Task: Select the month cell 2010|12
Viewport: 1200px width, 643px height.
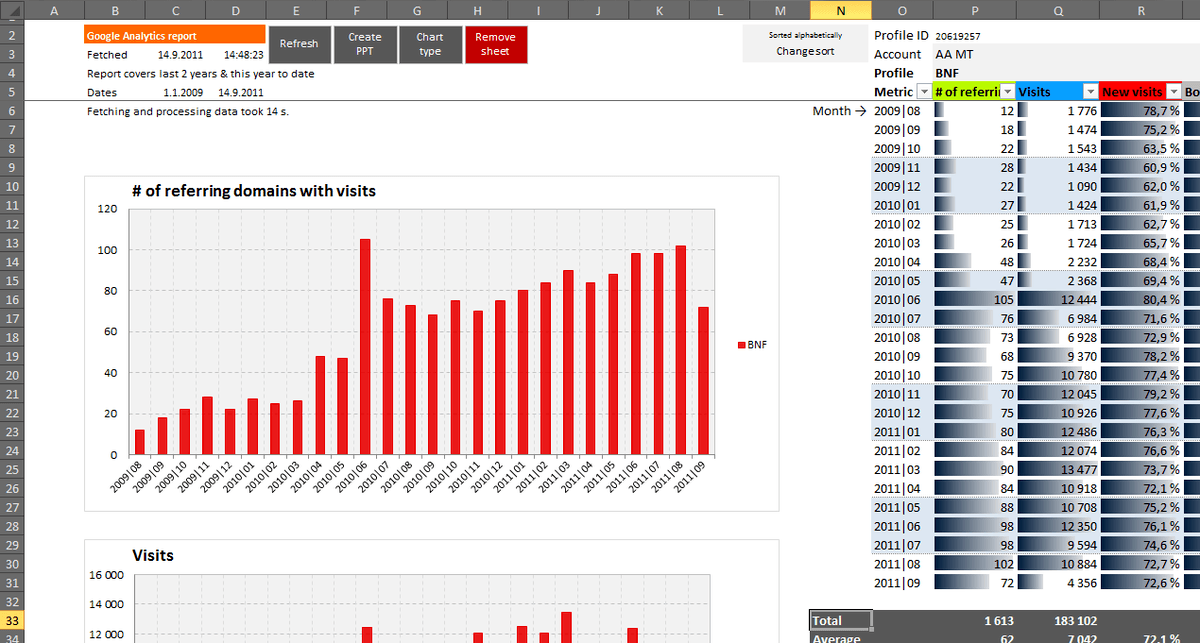Action: pos(897,412)
